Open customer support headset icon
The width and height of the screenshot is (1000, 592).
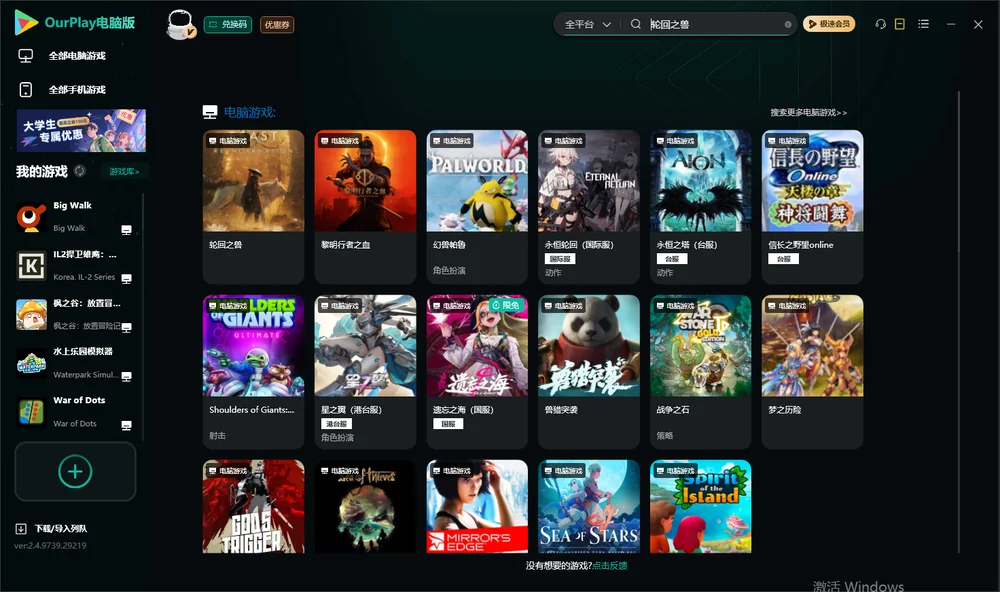[x=881, y=24]
